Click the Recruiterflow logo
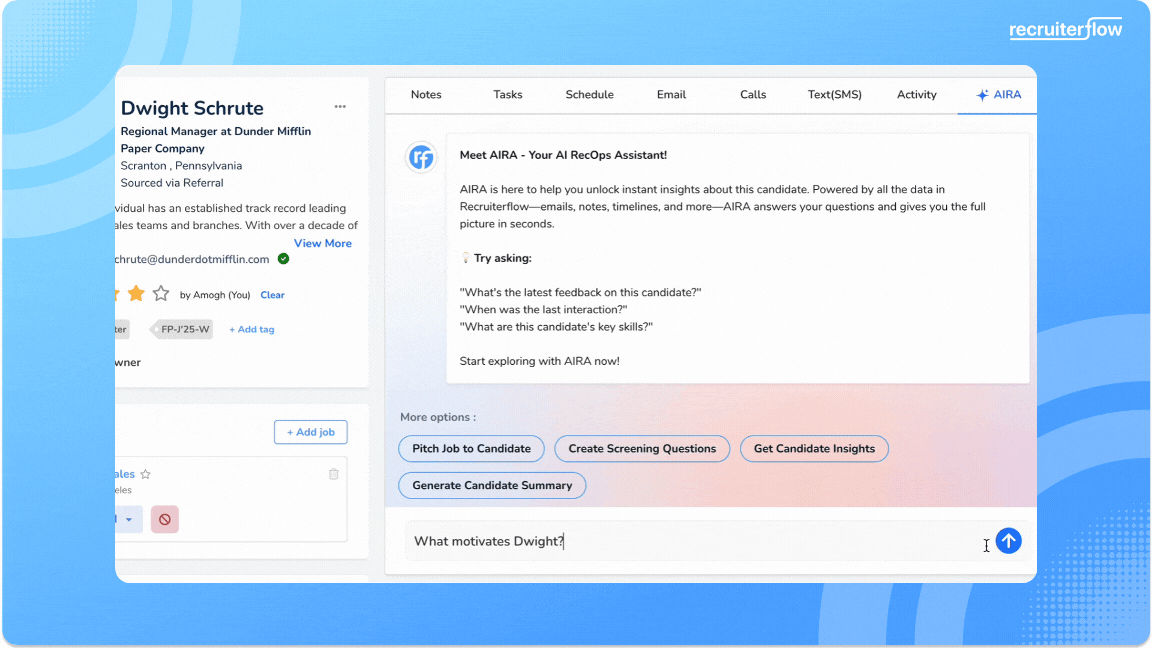Viewport: 1152px width, 648px height. click(1065, 29)
